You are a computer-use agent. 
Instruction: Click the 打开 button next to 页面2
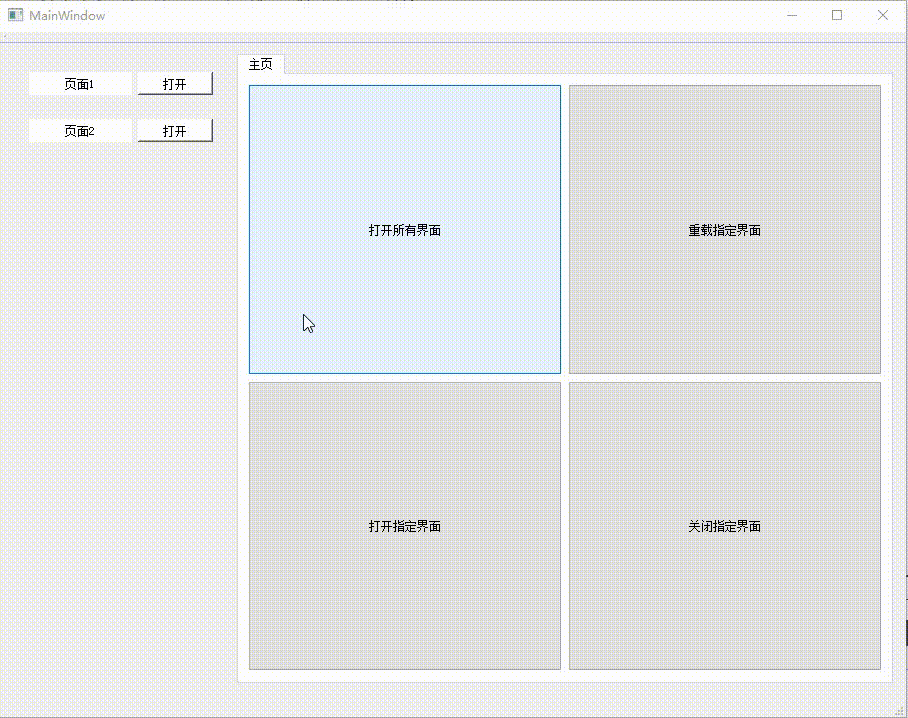[175, 131]
